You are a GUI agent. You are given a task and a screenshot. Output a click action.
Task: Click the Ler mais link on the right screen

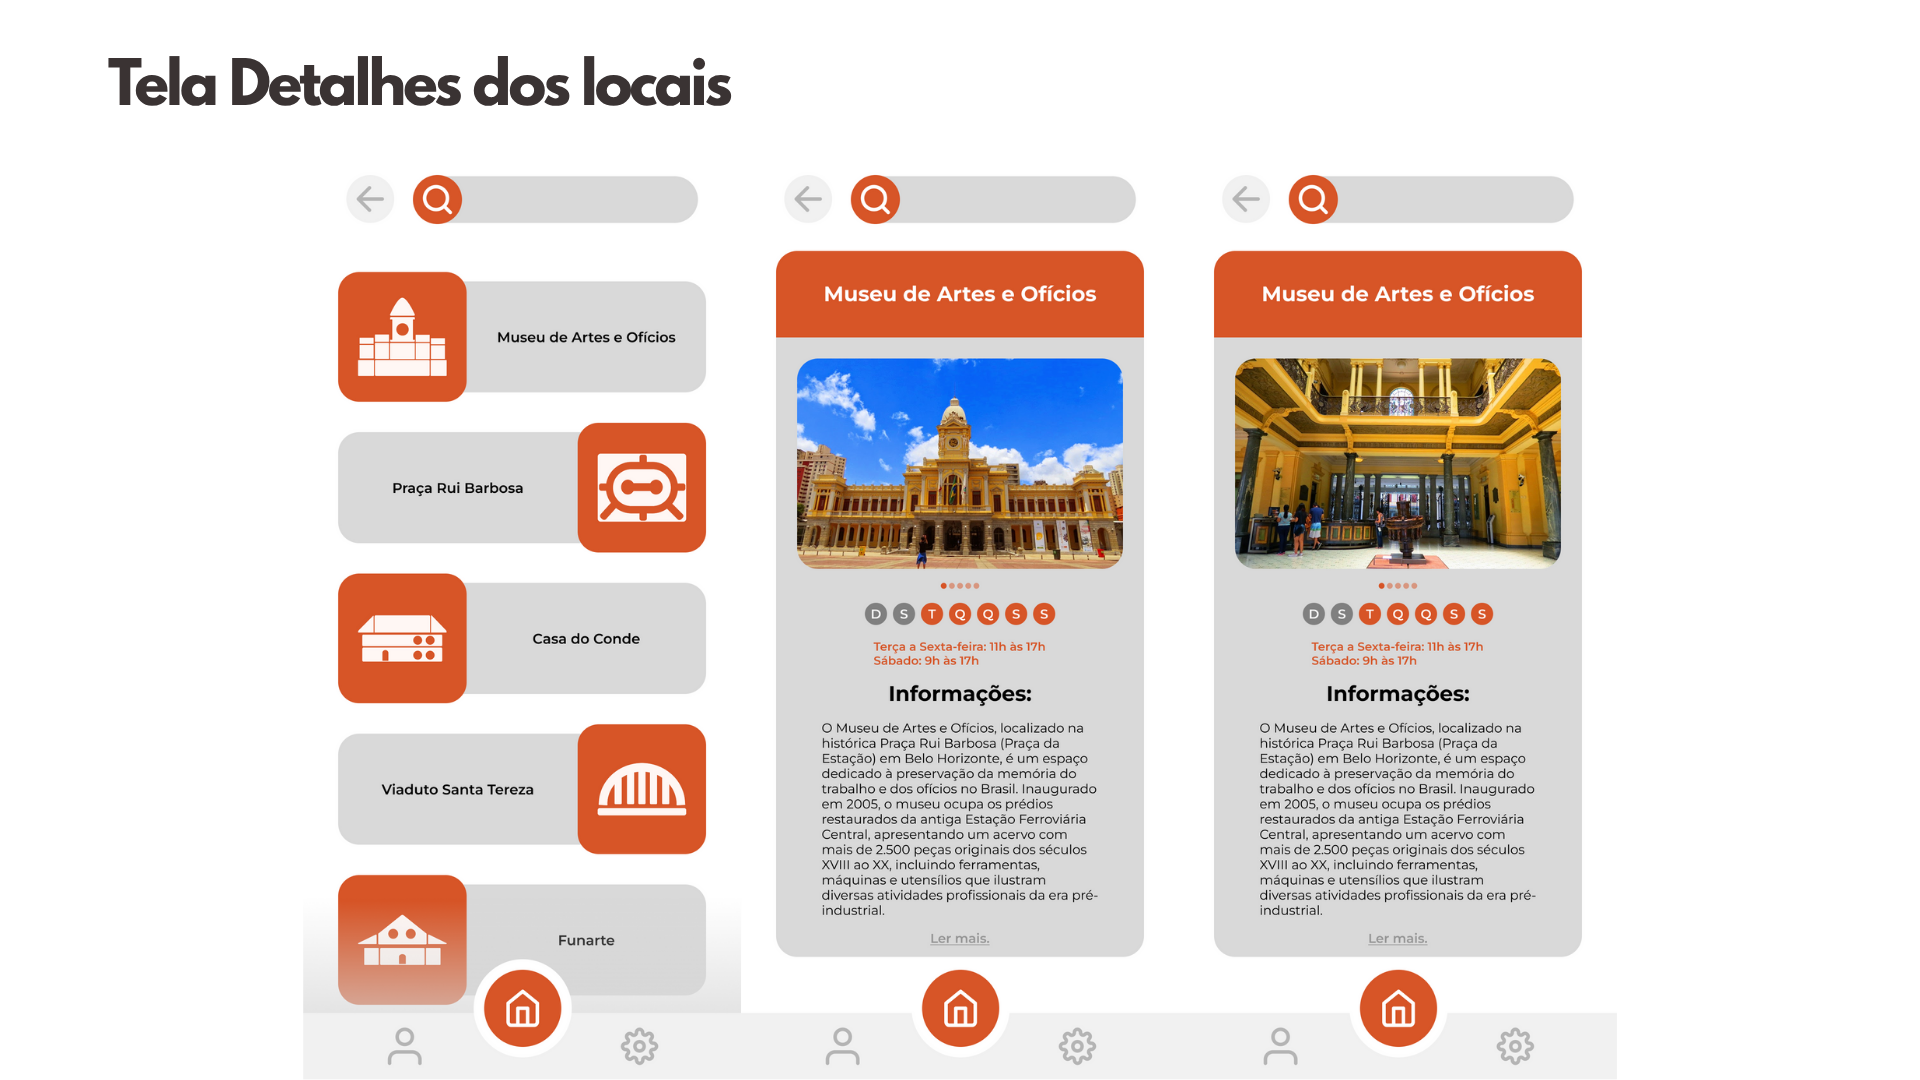(x=1397, y=938)
